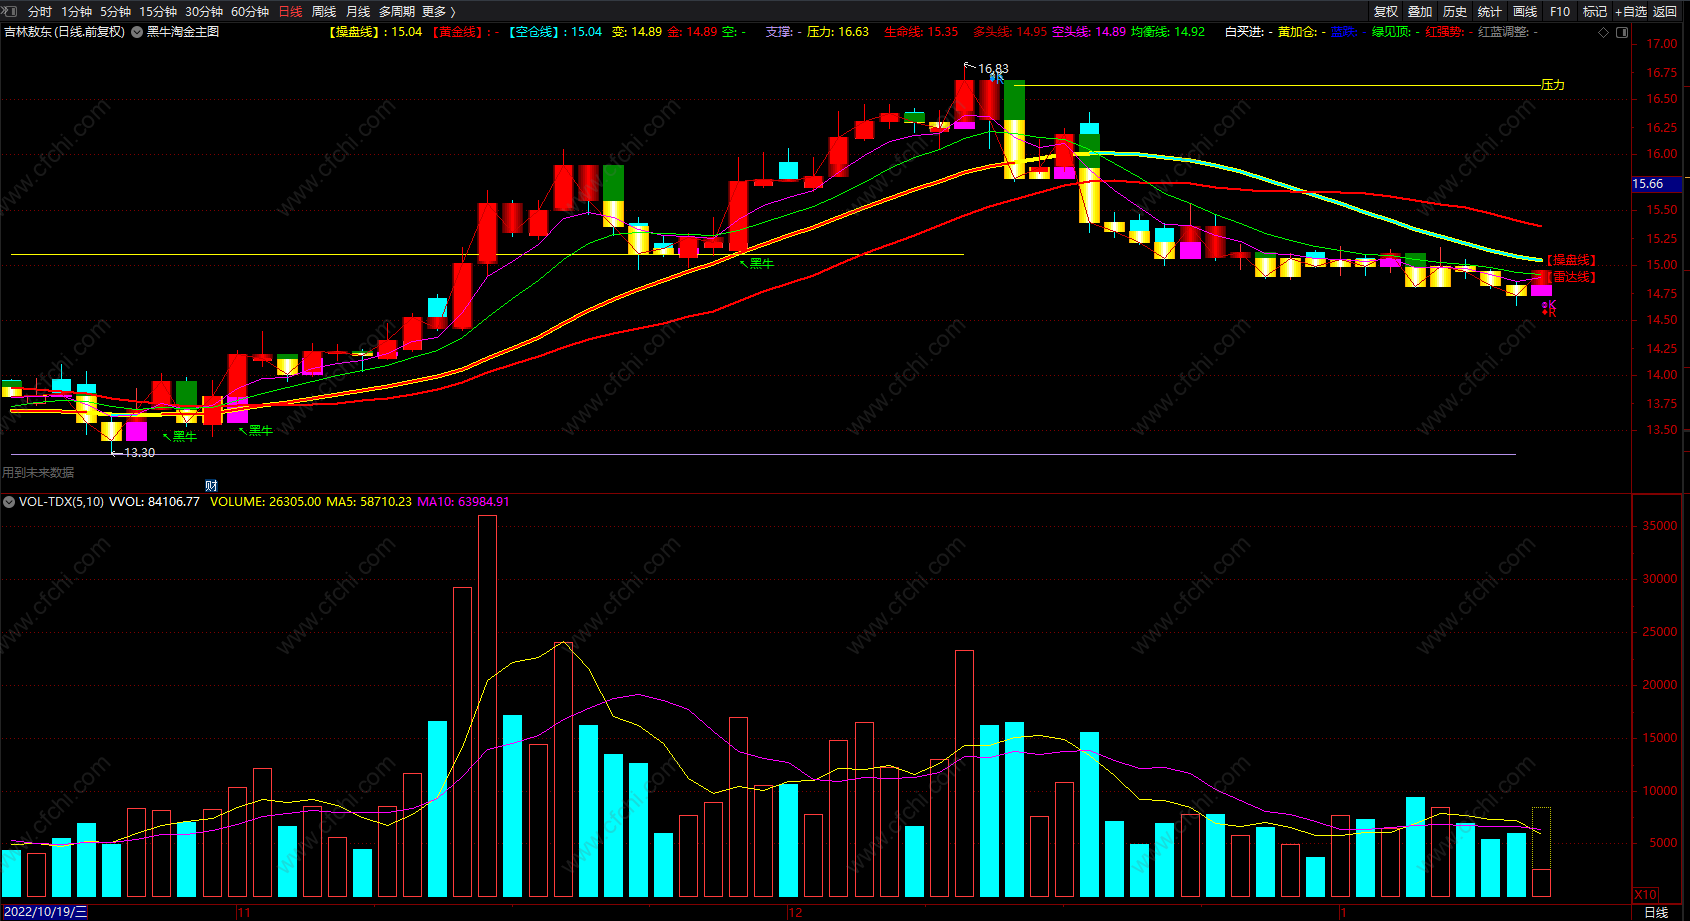Click the MA5: 58710.23 value
This screenshot has height=921, width=1690.
(369, 502)
